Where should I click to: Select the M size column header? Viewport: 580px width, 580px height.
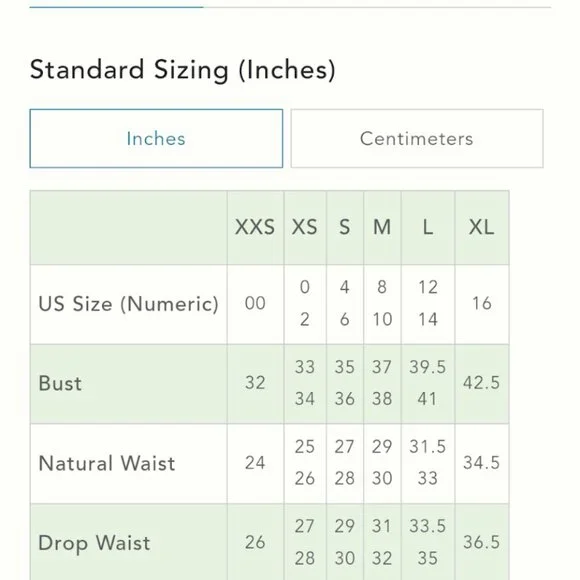tap(382, 227)
